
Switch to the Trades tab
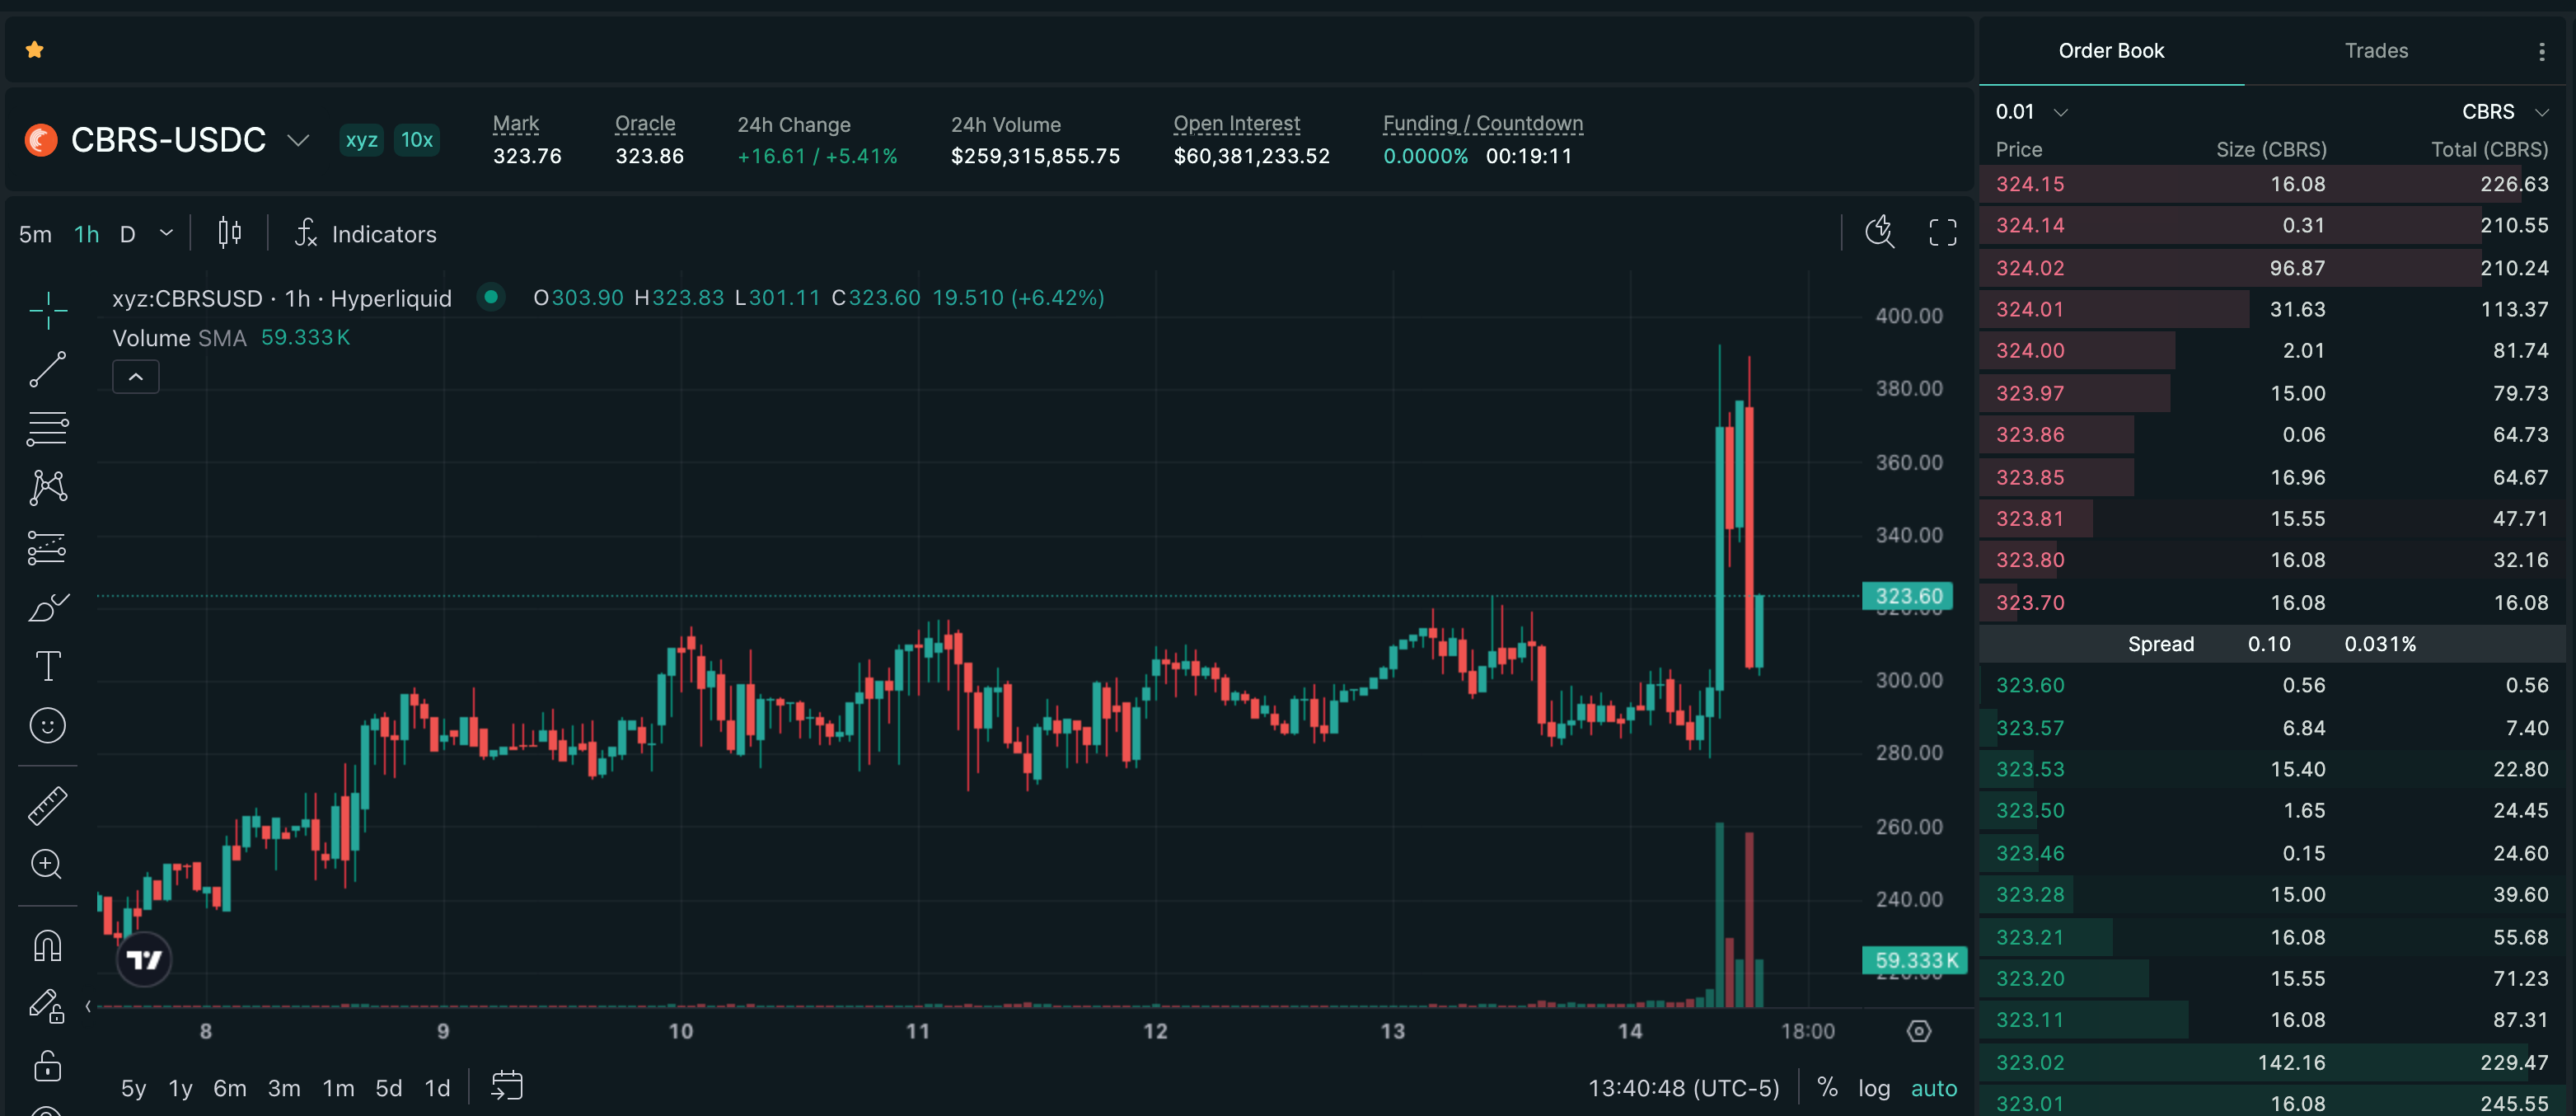[x=2376, y=51]
